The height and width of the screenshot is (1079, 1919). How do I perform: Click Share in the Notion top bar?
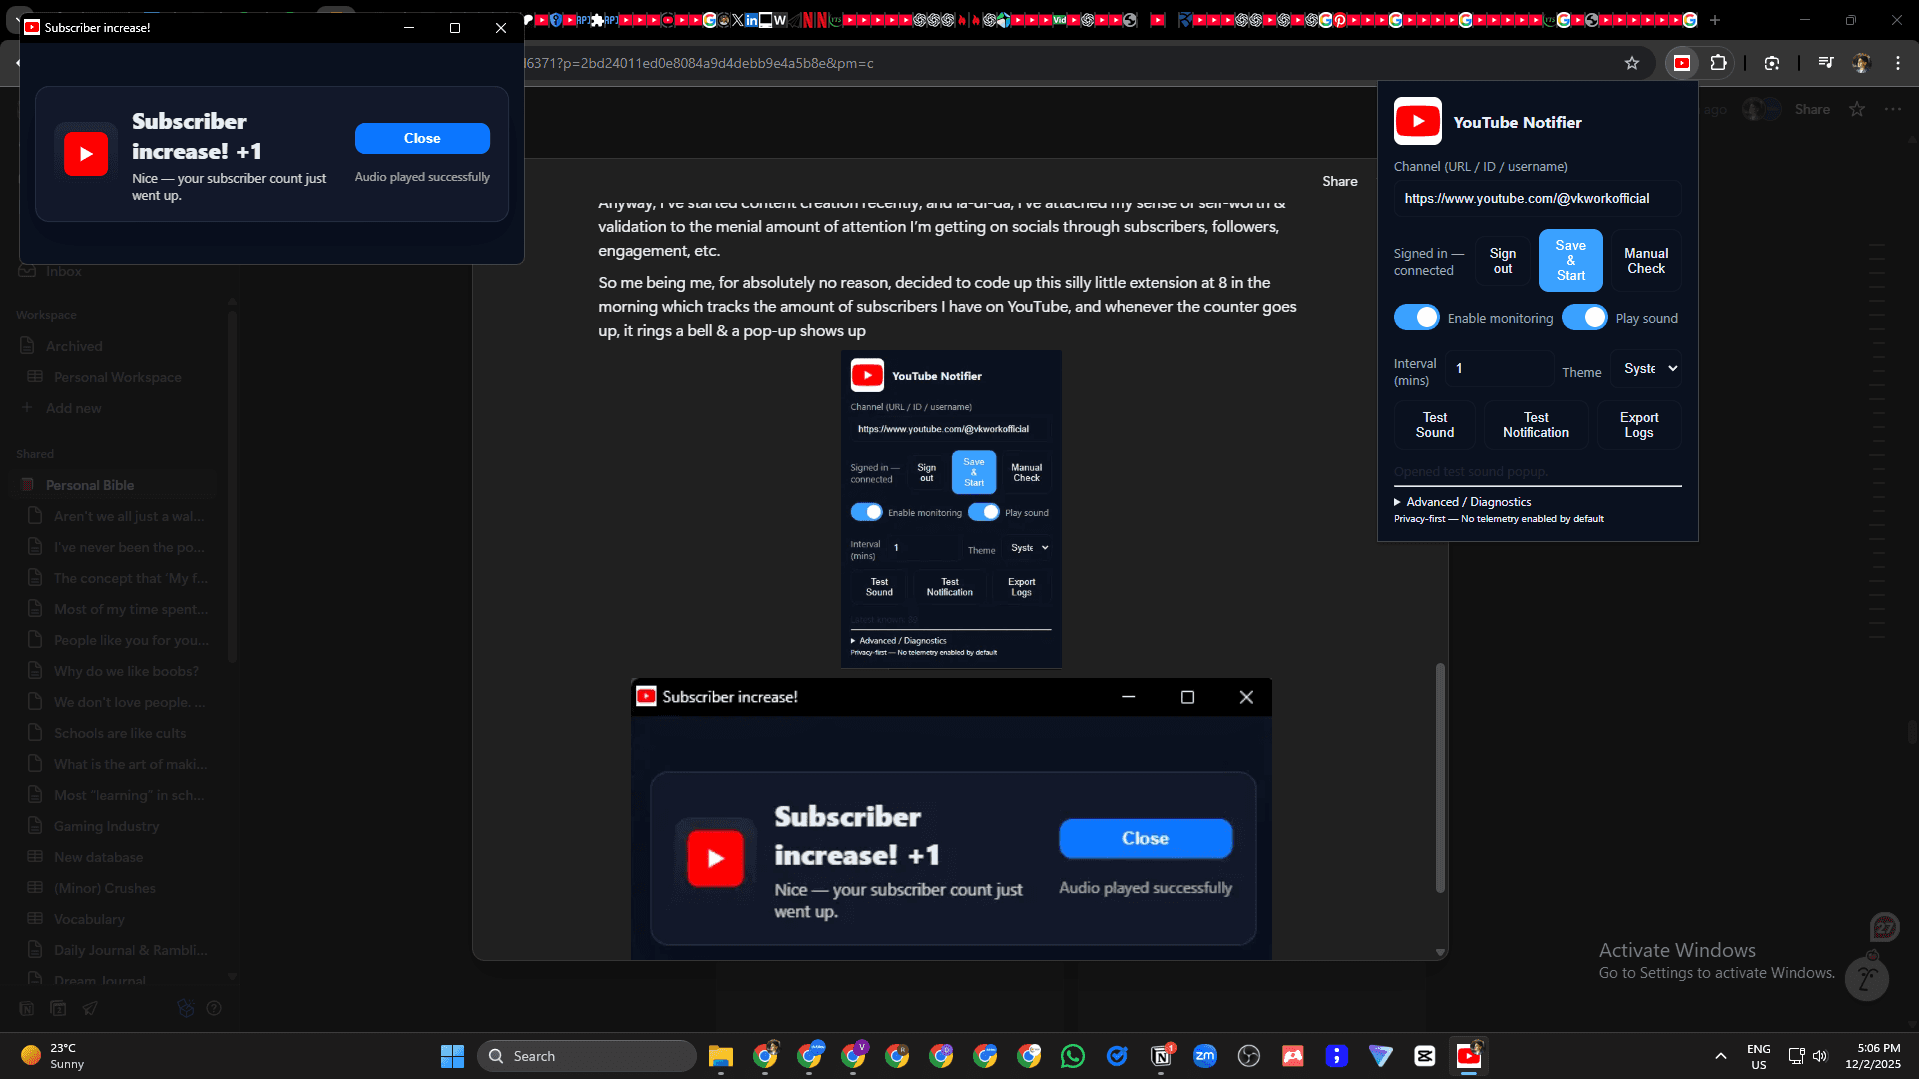pos(1812,109)
